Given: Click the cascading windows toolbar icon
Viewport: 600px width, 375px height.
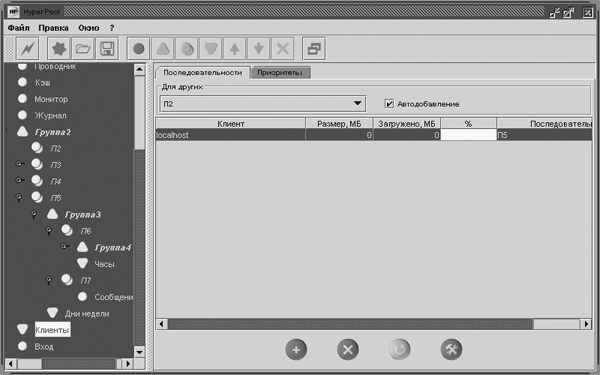Looking at the screenshot, I should [314, 49].
